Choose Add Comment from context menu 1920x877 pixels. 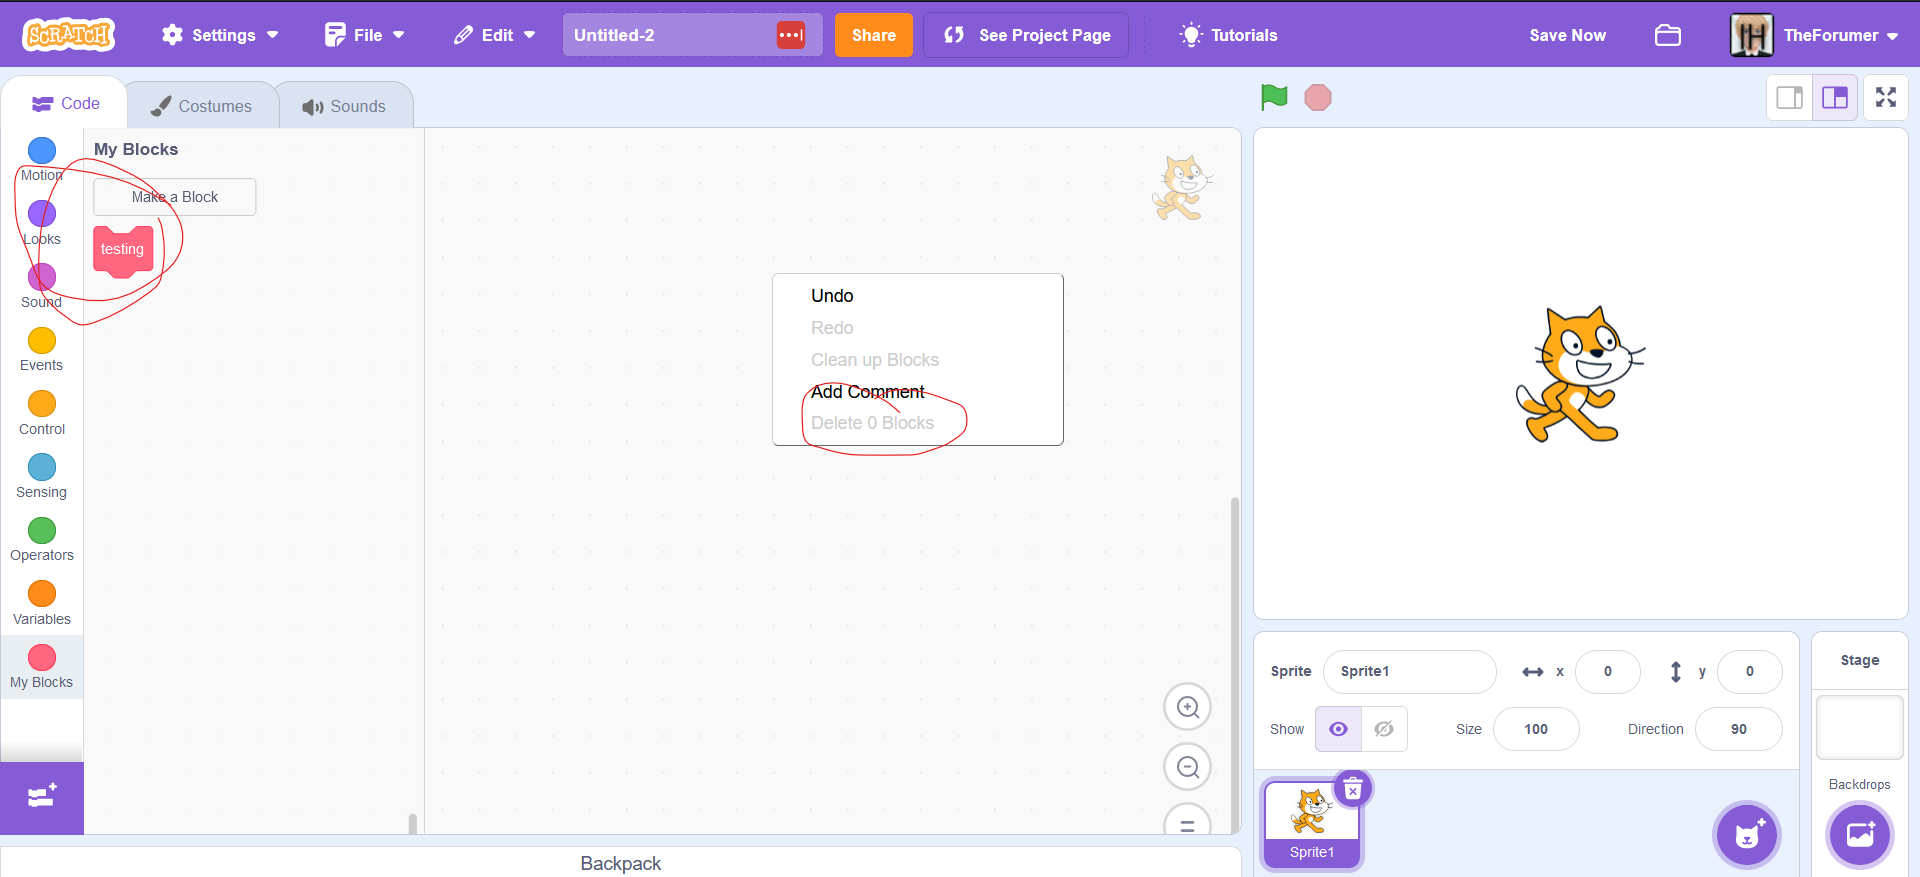867,392
